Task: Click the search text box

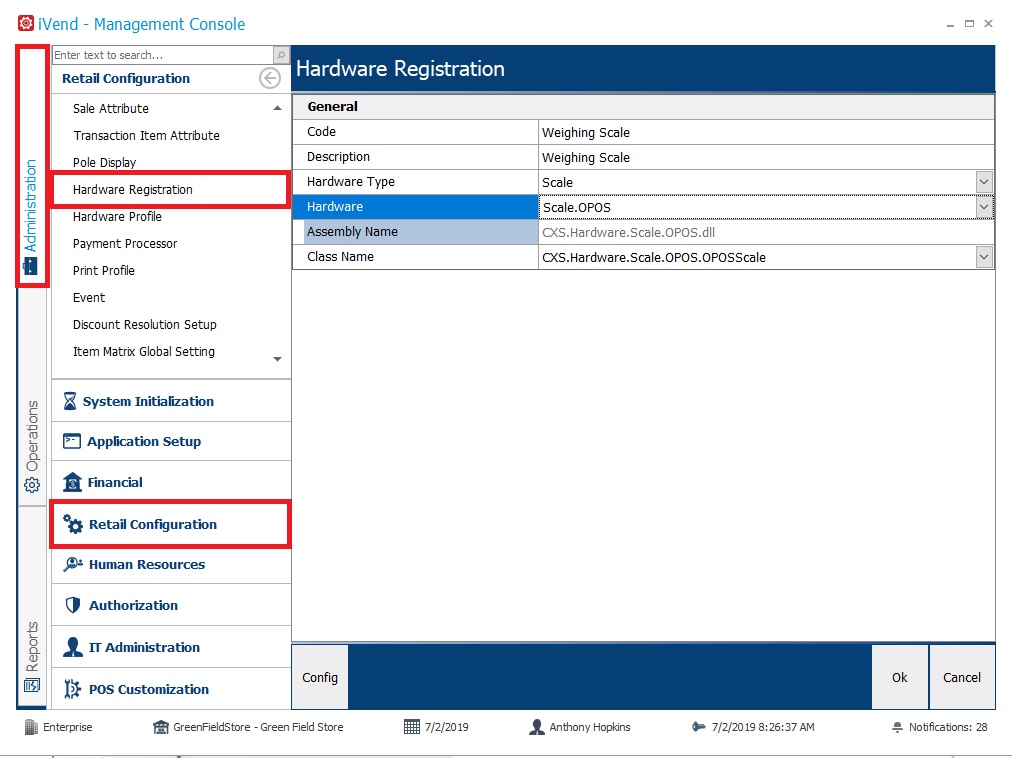Action: (163, 55)
